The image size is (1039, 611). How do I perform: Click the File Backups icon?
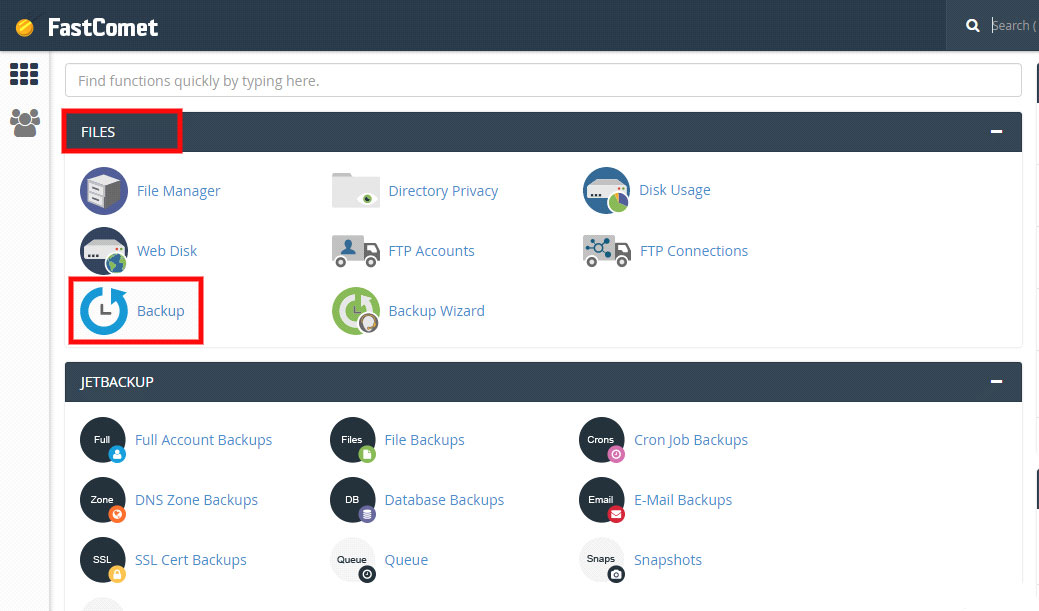[x=353, y=440]
